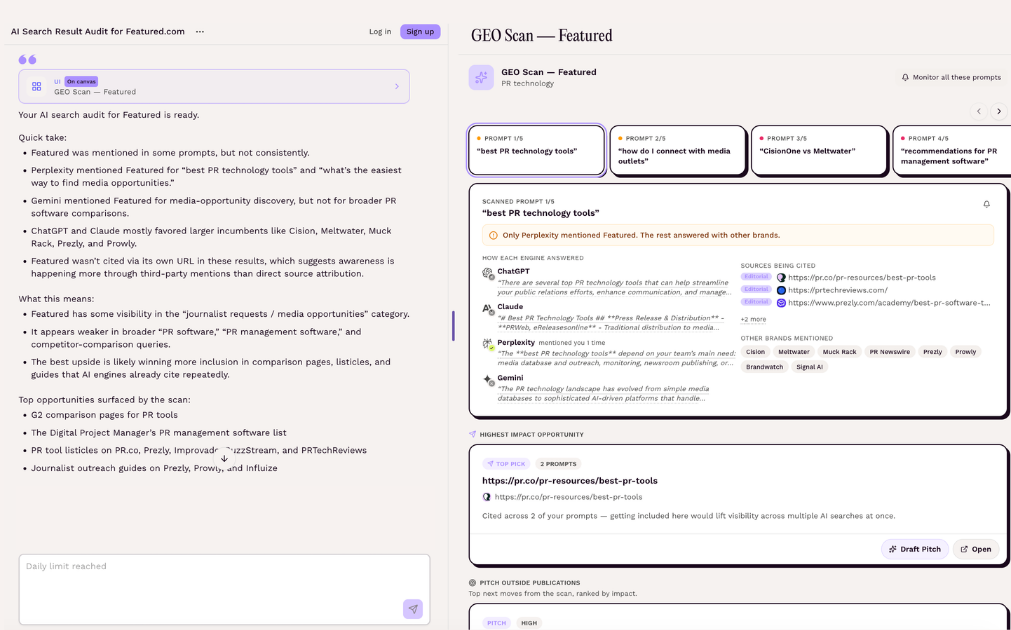Click the ChatGPT engine icon

click(x=488, y=273)
